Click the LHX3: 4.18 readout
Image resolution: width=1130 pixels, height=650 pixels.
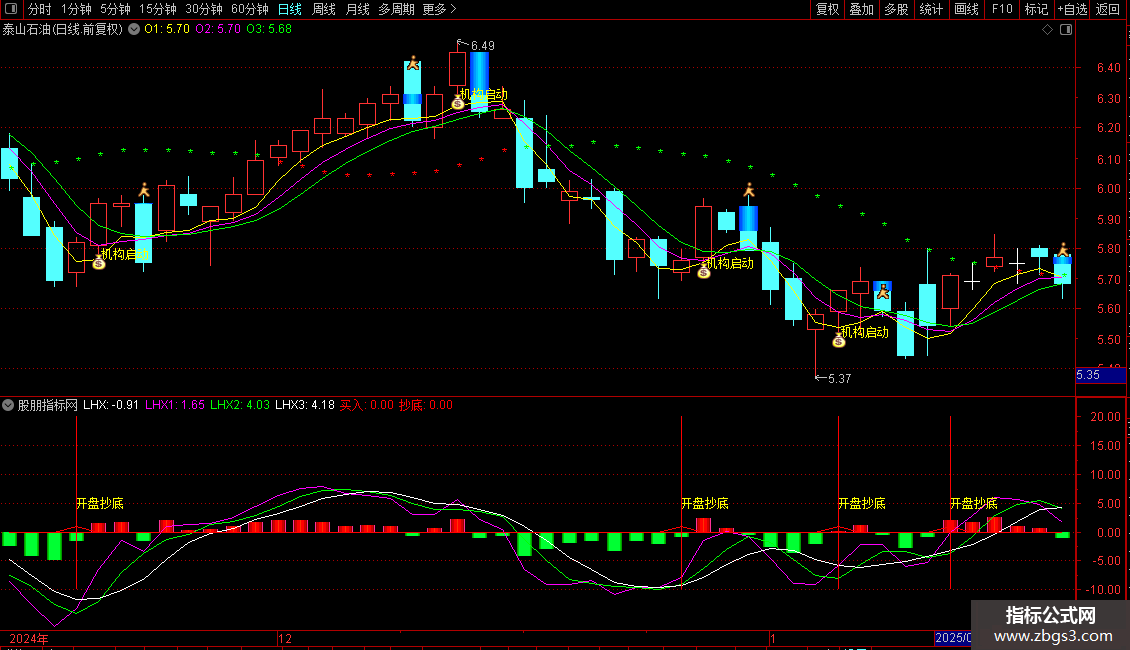(x=305, y=405)
